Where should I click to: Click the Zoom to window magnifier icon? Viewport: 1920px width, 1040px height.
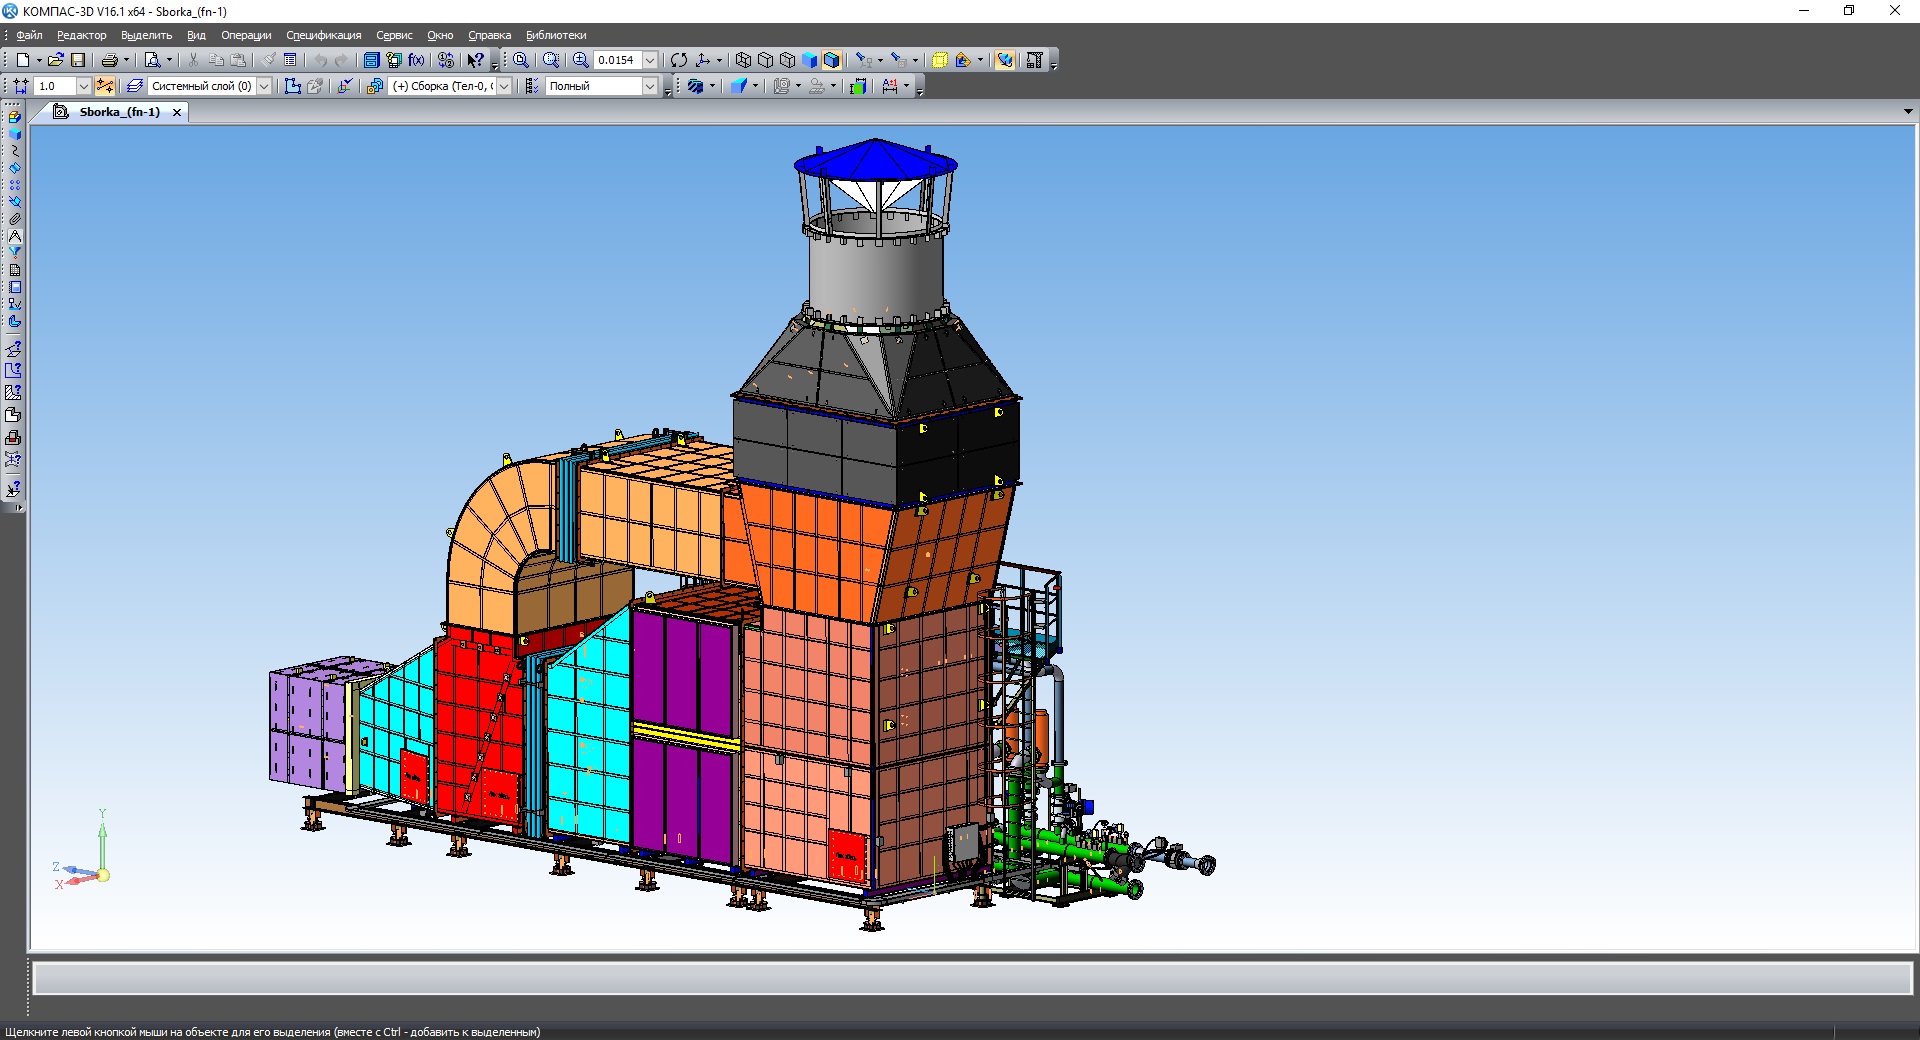(x=521, y=60)
